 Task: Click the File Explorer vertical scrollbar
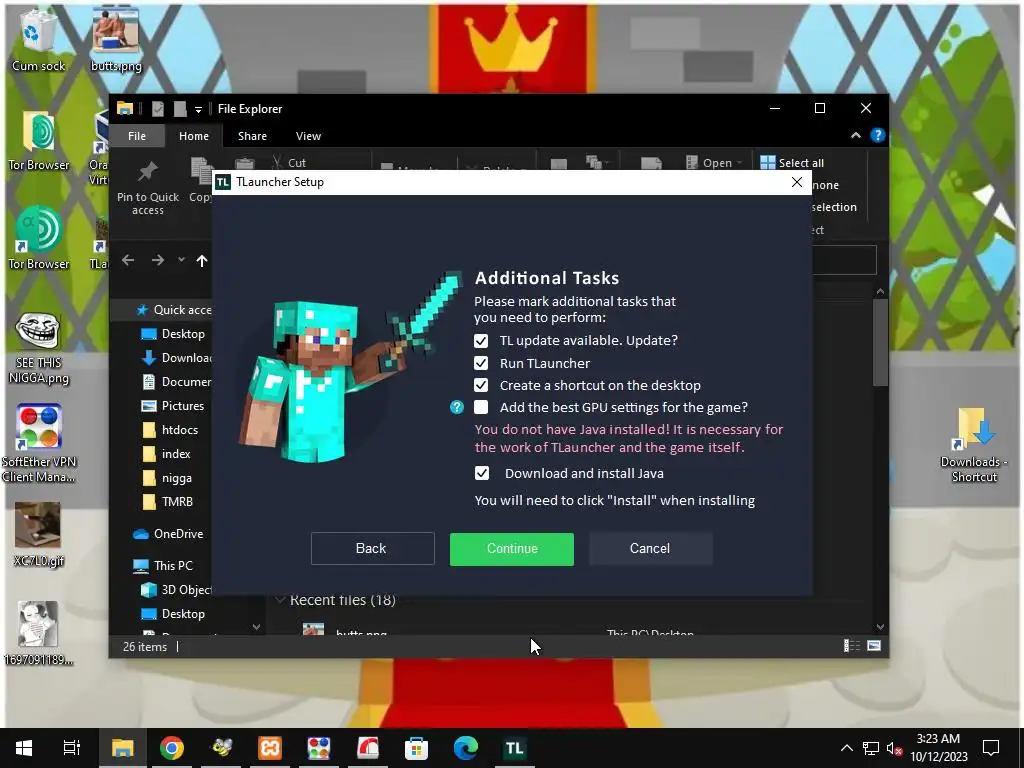[880, 342]
